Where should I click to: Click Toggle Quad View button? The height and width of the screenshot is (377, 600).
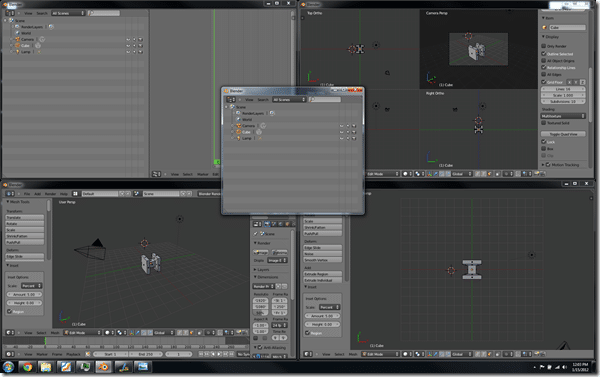coord(563,134)
